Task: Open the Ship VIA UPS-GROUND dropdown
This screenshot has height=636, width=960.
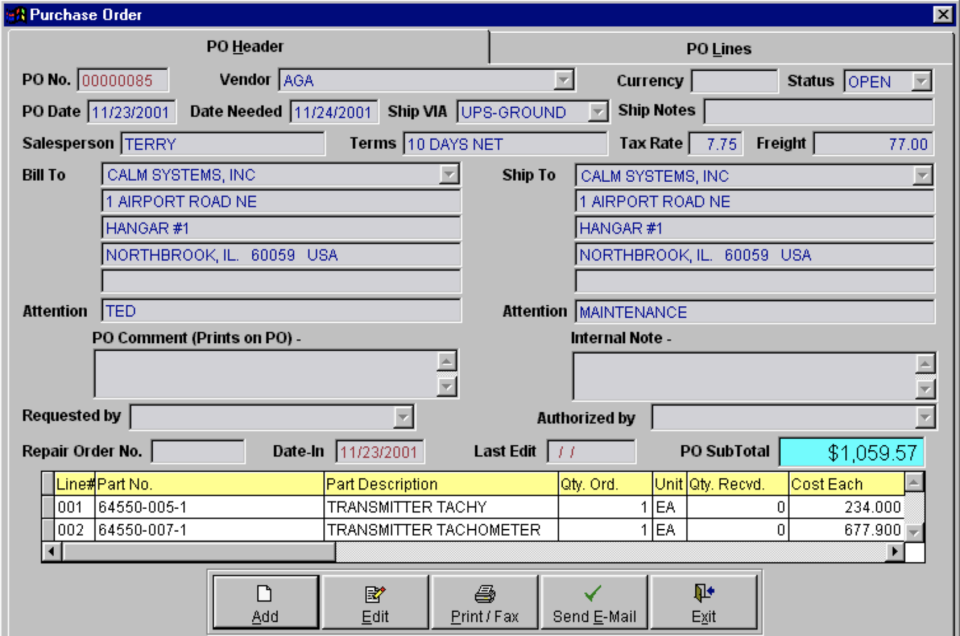Action: [598, 112]
